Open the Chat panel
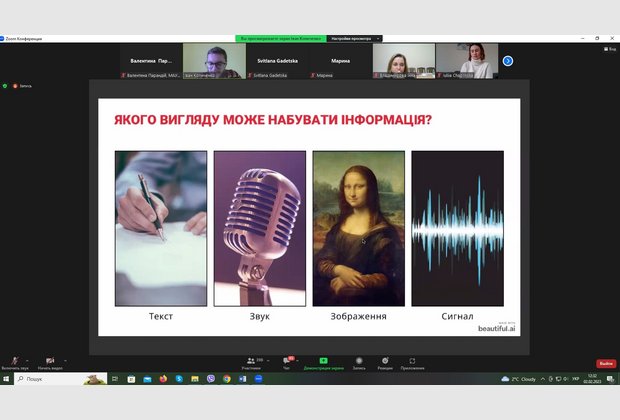 (286, 362)
